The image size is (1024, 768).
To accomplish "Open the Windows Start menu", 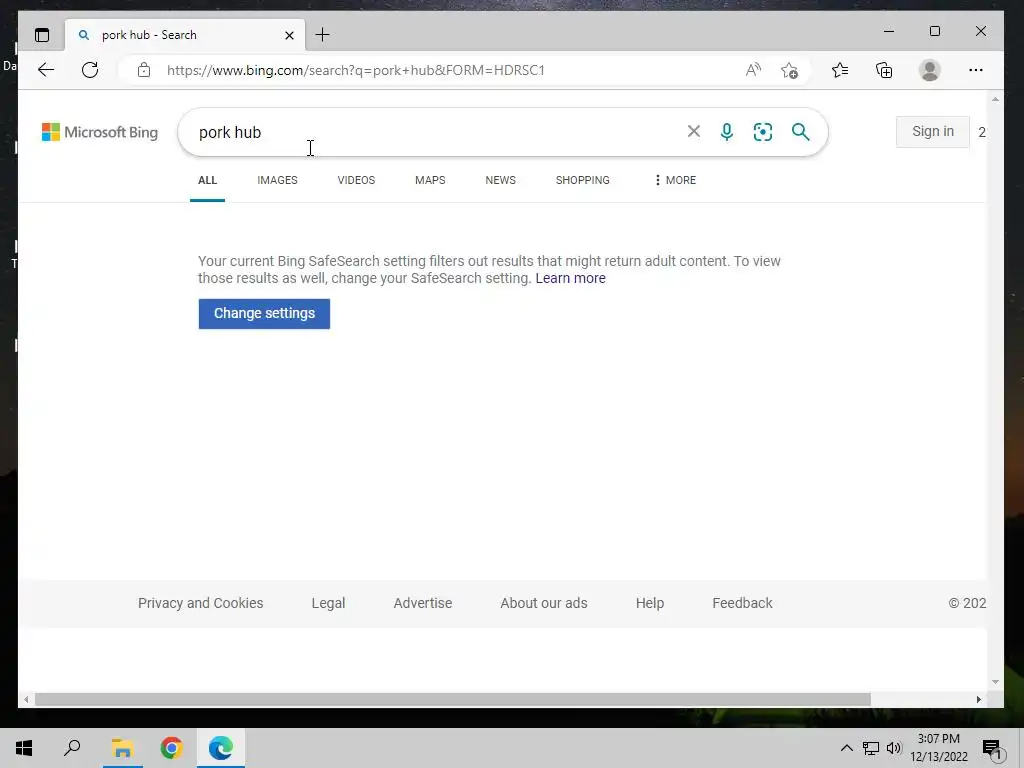I will pyautogui.click(x=24, y=748).
